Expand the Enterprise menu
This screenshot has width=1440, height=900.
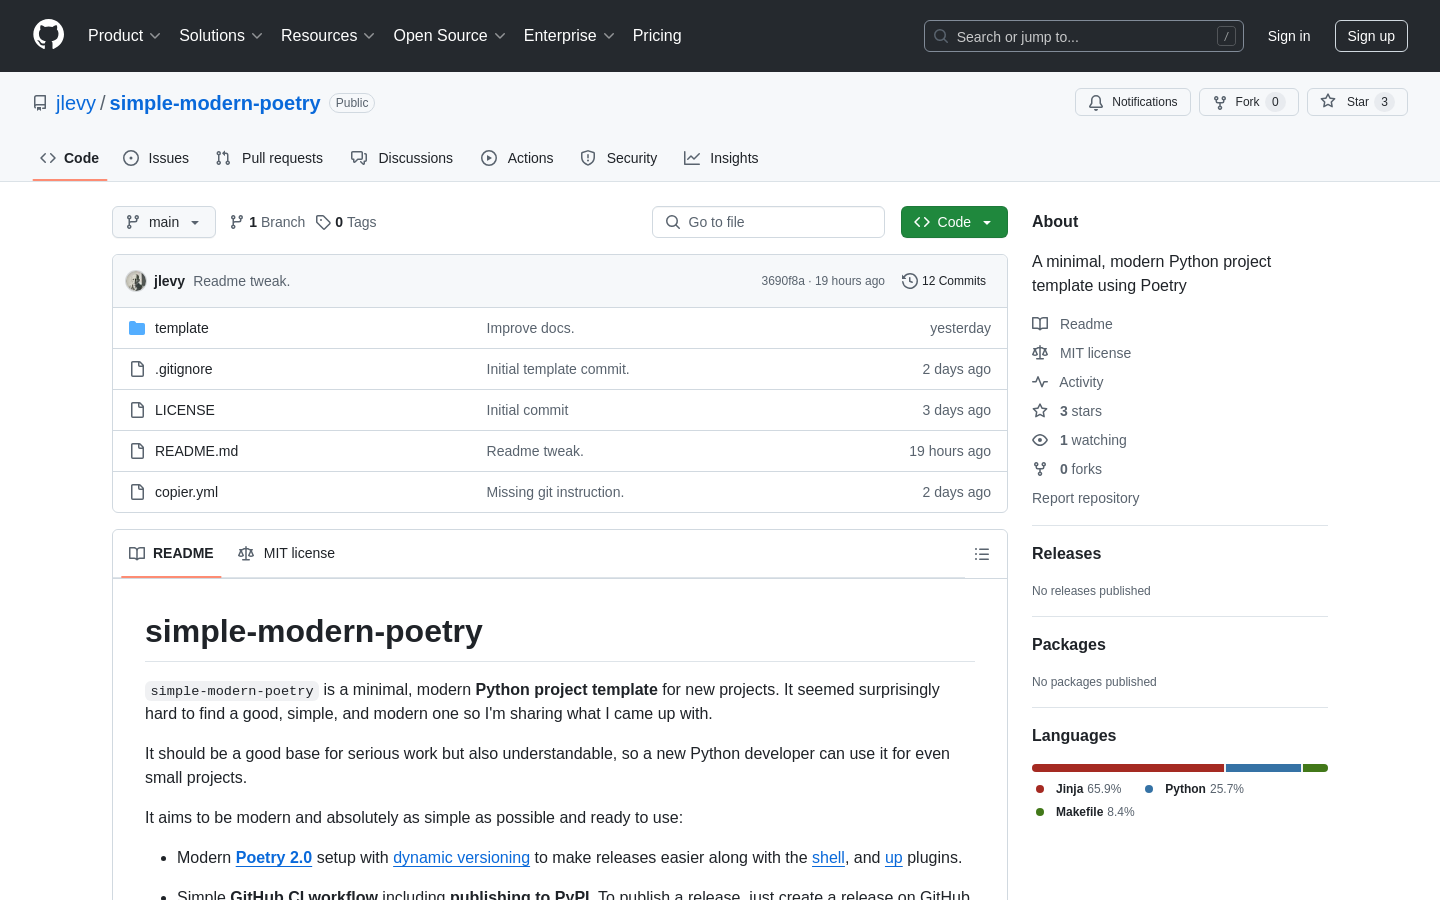click(569, 35)
